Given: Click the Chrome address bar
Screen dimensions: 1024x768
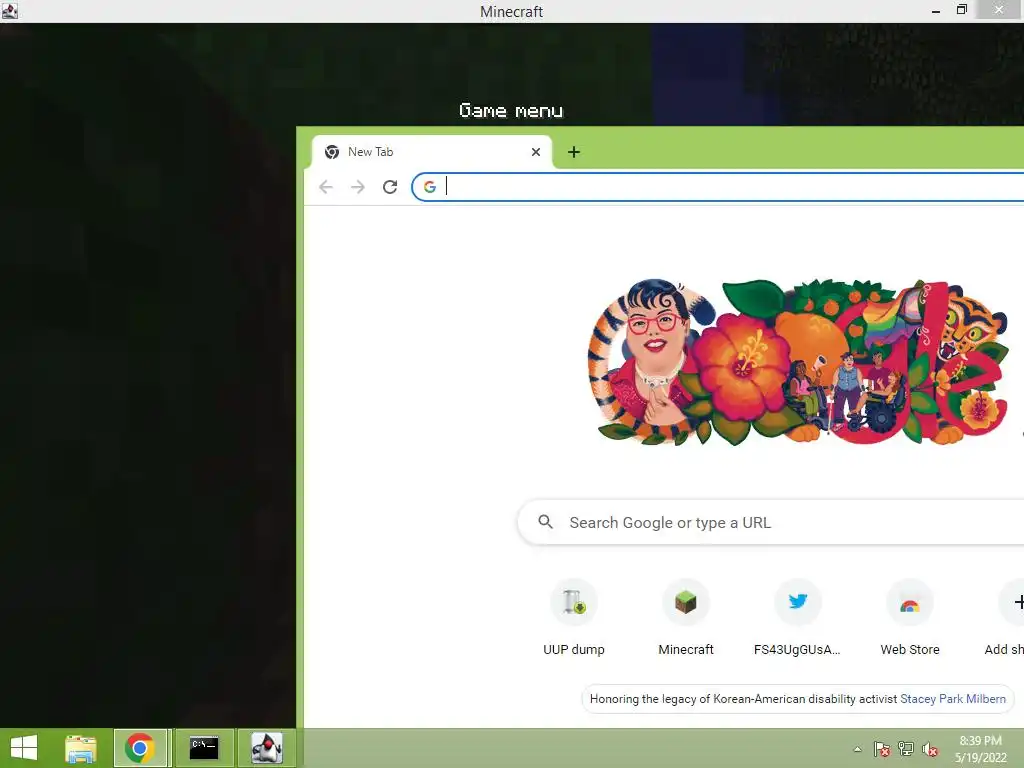Looking at the screenshot, I should (718, 187).
